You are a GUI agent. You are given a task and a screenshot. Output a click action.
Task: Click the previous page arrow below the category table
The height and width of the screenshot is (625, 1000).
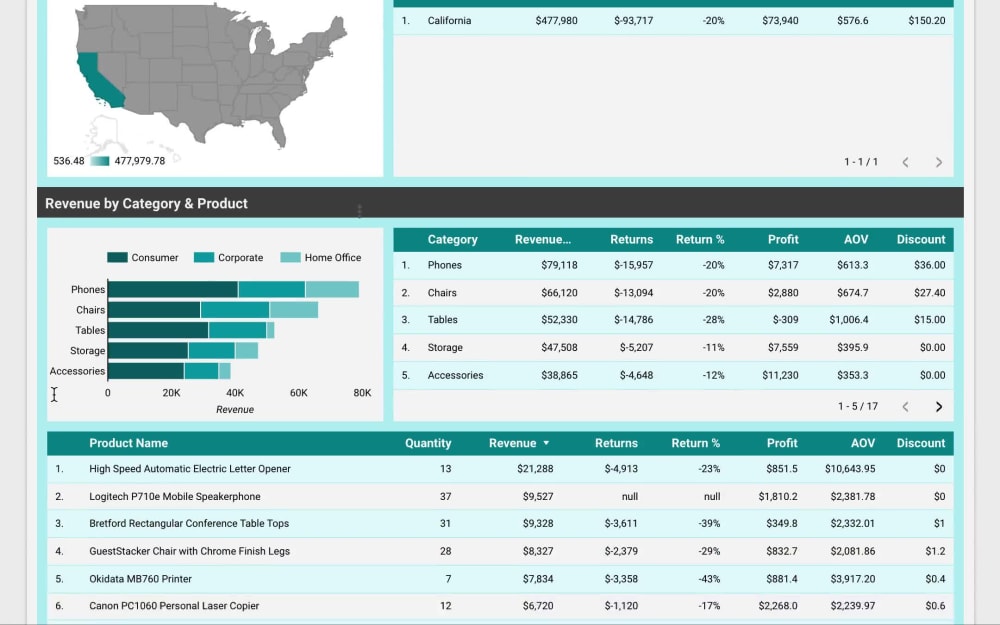tap(906, 407)
